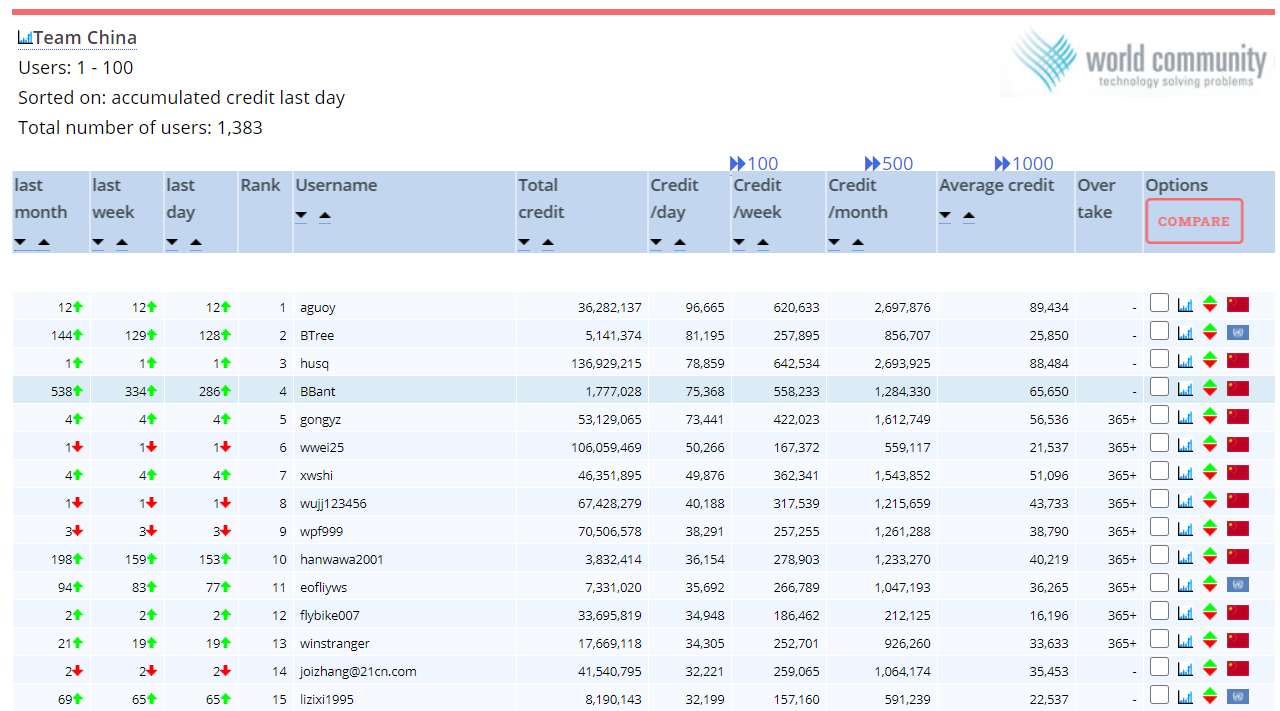Click Credit/month value 1,612,749
The image size is (1280, 711).
[902, 419]
